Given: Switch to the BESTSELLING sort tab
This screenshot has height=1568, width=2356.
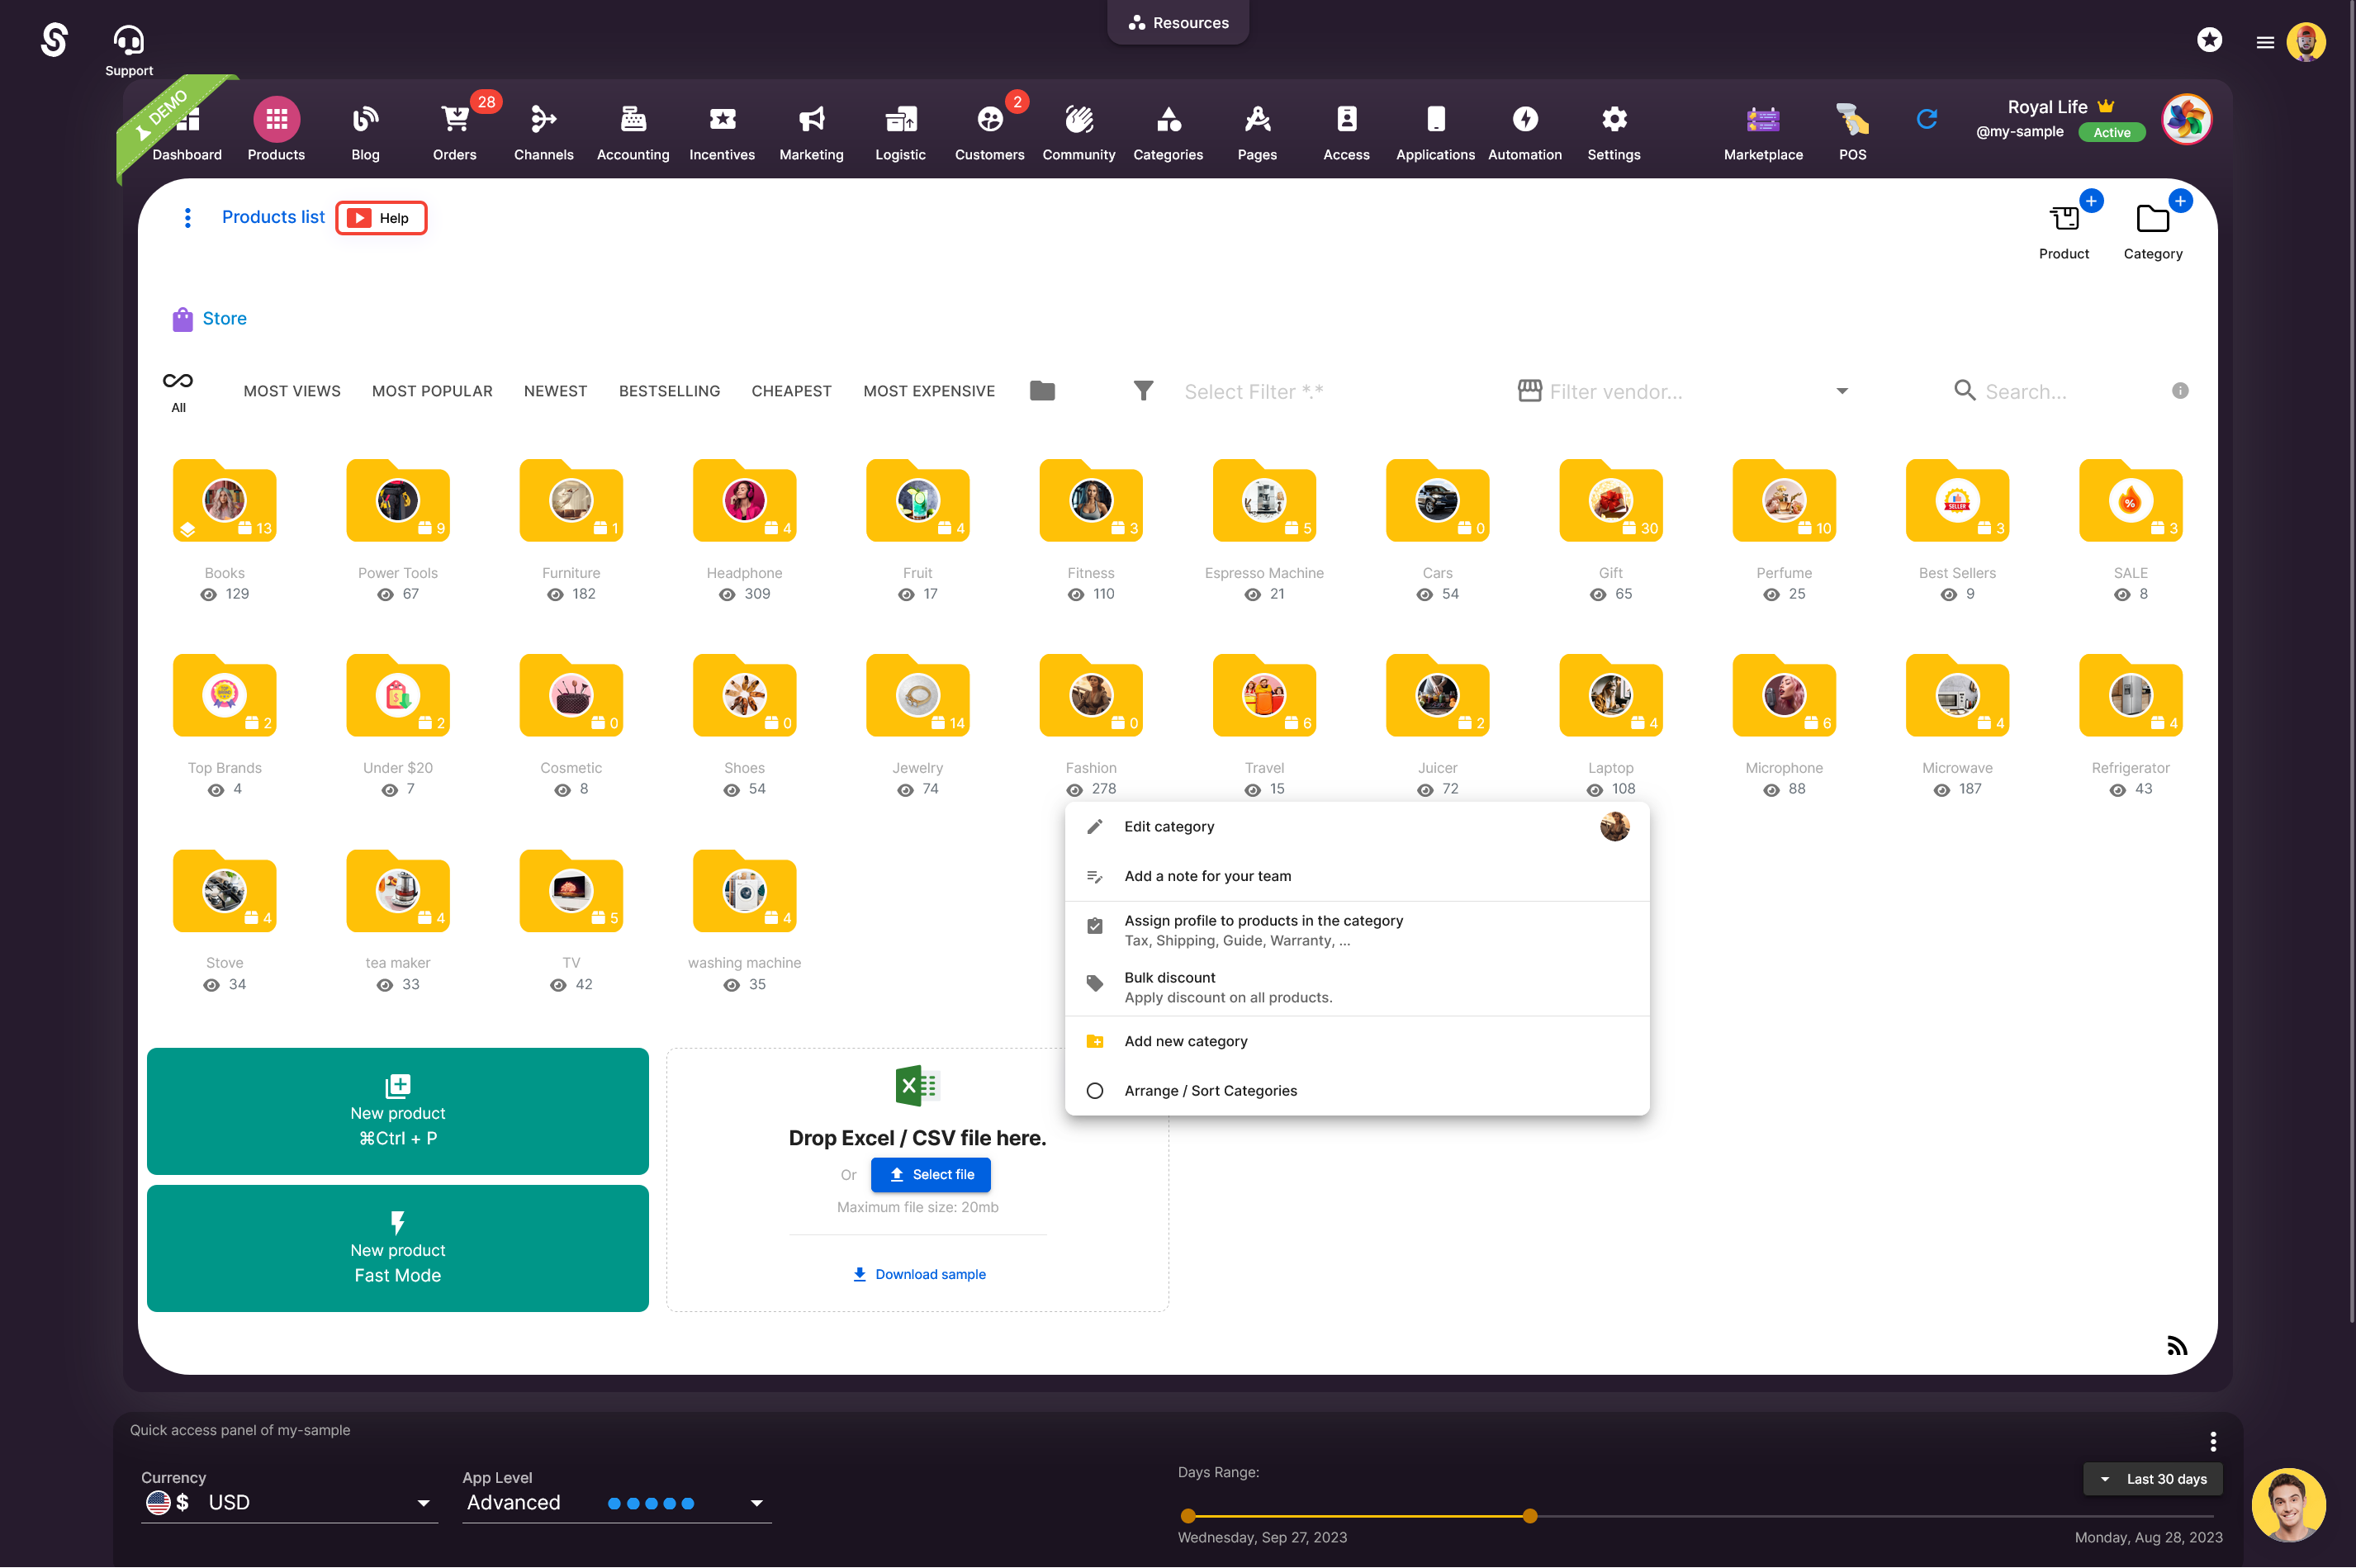Looking at the screenshot, I should point(669,391).
